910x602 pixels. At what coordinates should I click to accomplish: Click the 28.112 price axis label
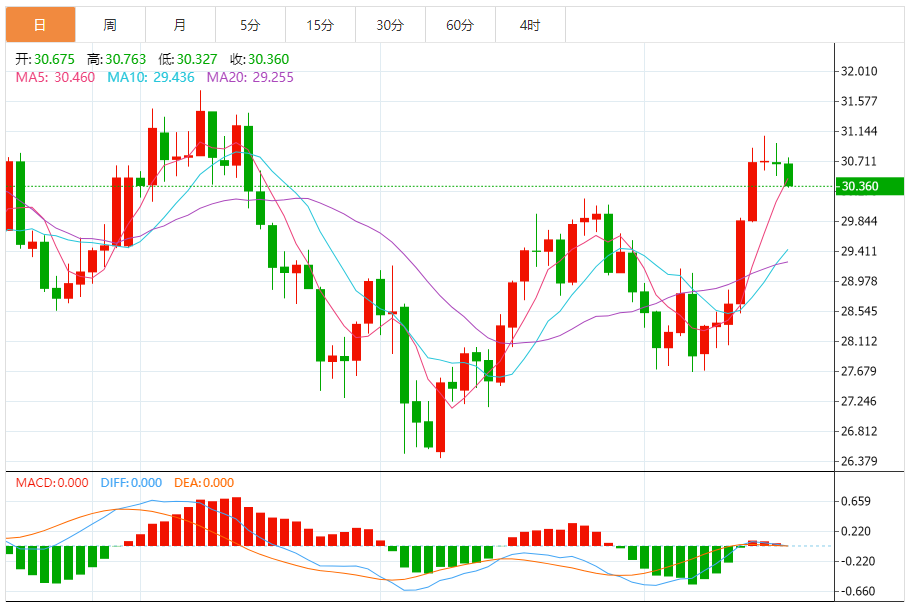(859, 341)
